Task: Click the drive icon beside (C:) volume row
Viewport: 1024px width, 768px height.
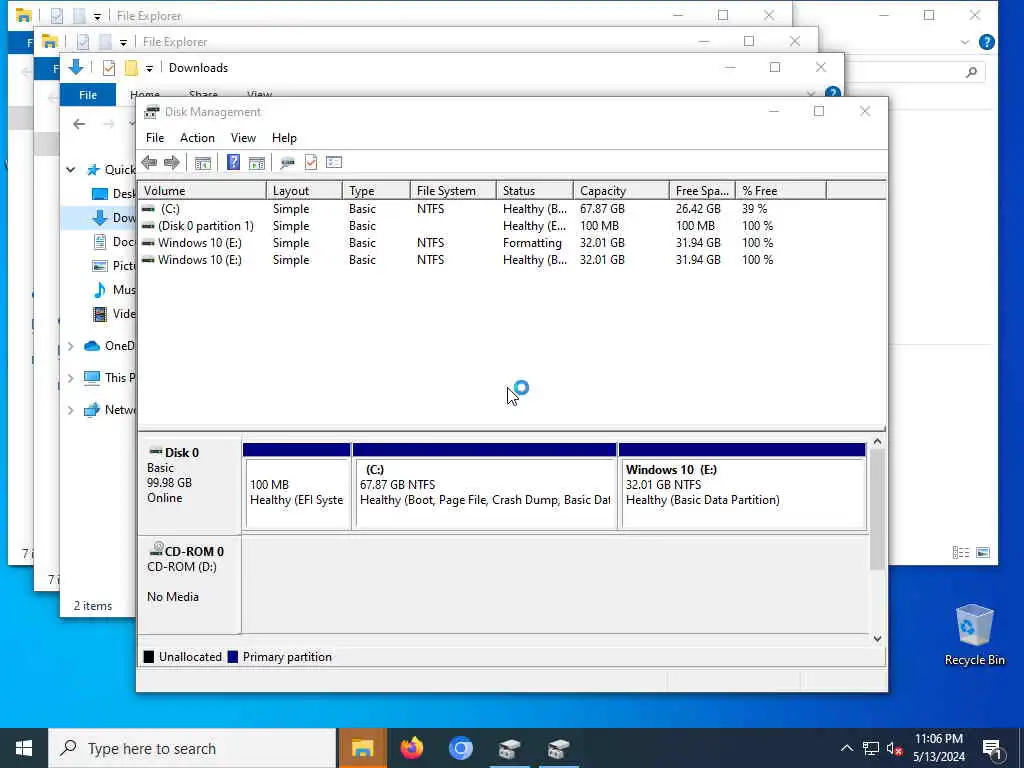Action: coord(148,209)
